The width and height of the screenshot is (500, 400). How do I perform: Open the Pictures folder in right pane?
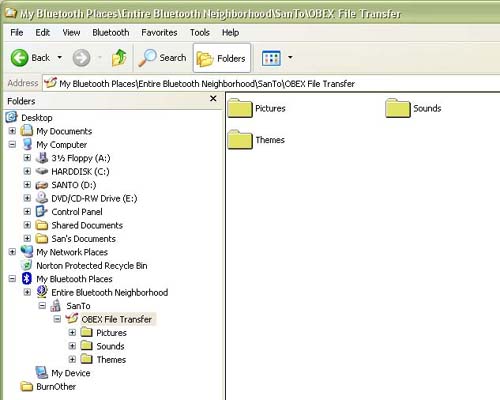coord(257,108)
